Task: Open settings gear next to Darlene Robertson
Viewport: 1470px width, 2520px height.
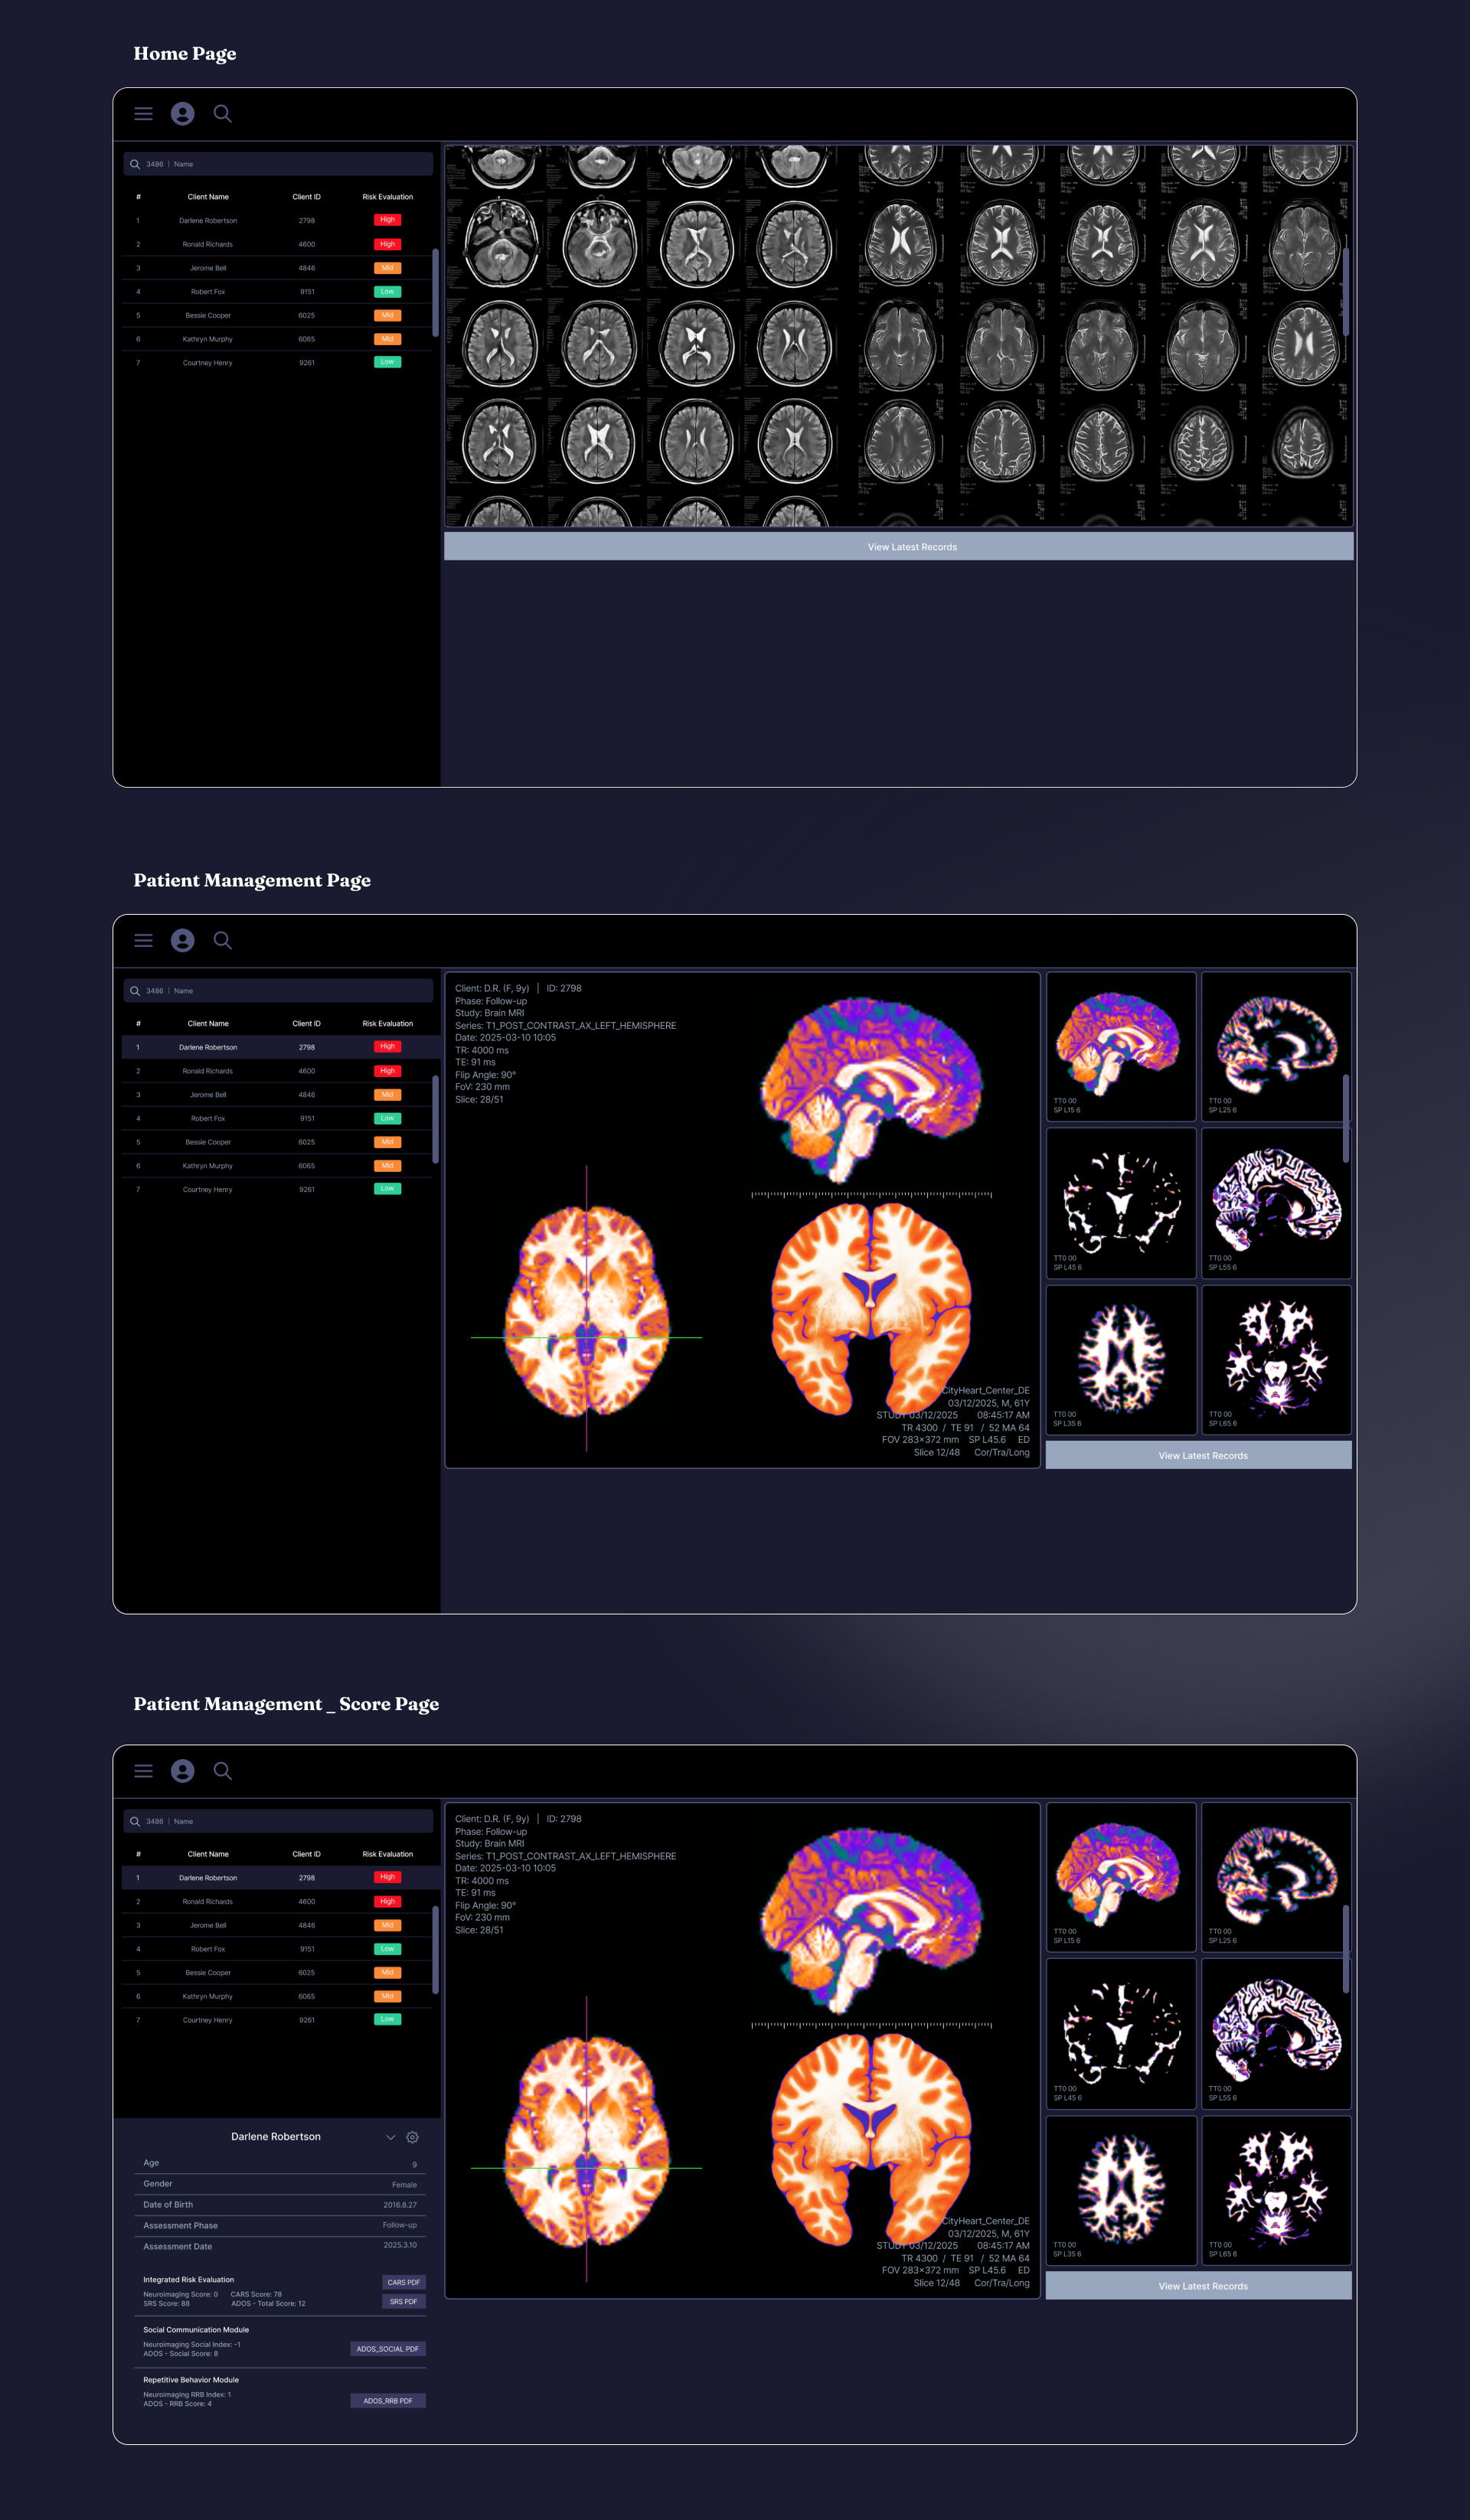Action: (412, 2137)
